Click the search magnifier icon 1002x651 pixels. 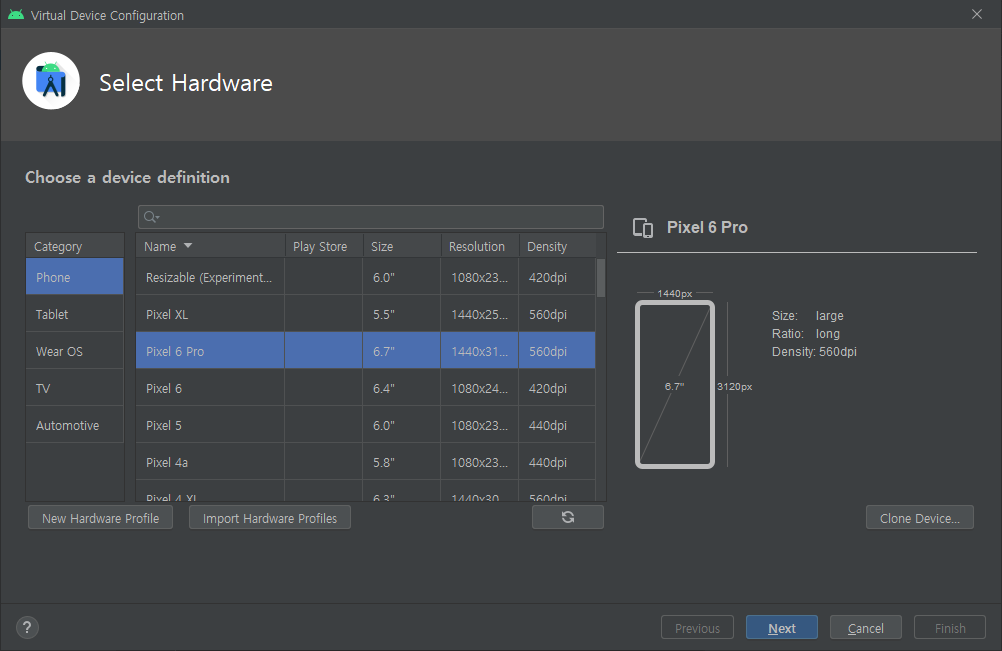click(x=151, y=217)
